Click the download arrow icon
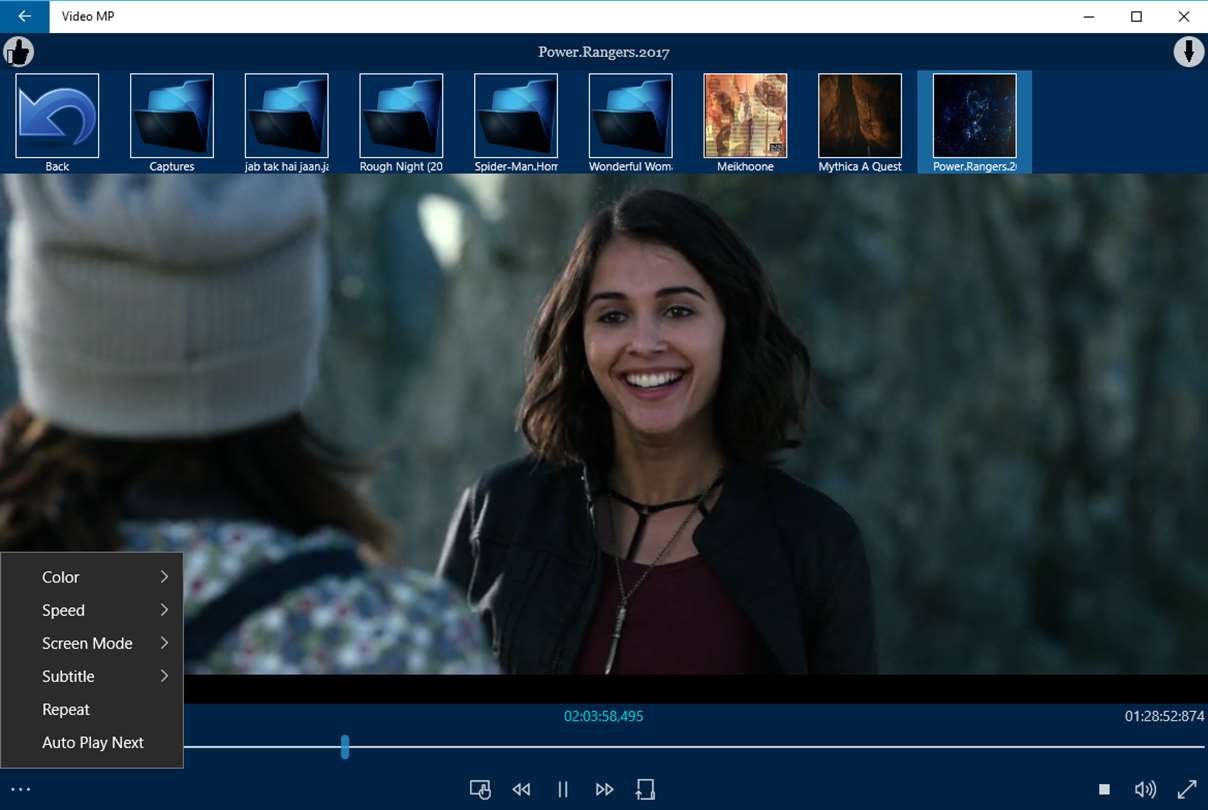The image size is (1208, 810). click(1188, 51)
